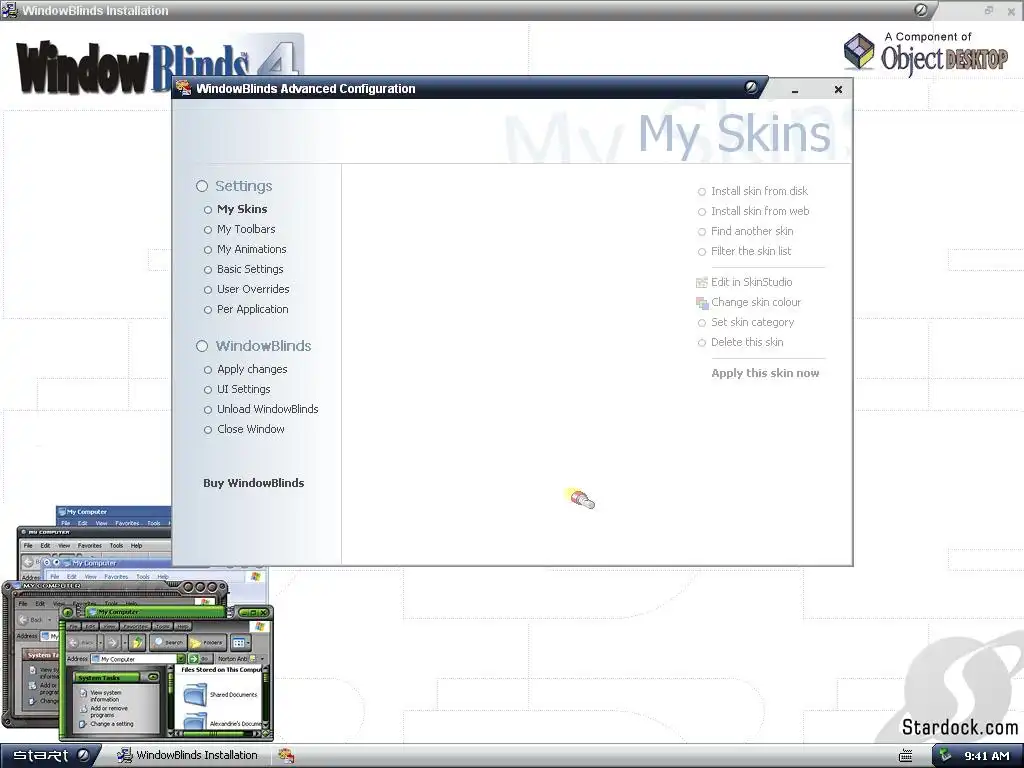Go to Per Application settings
This screenshot has height=768, width=1024.
point(252,310)
